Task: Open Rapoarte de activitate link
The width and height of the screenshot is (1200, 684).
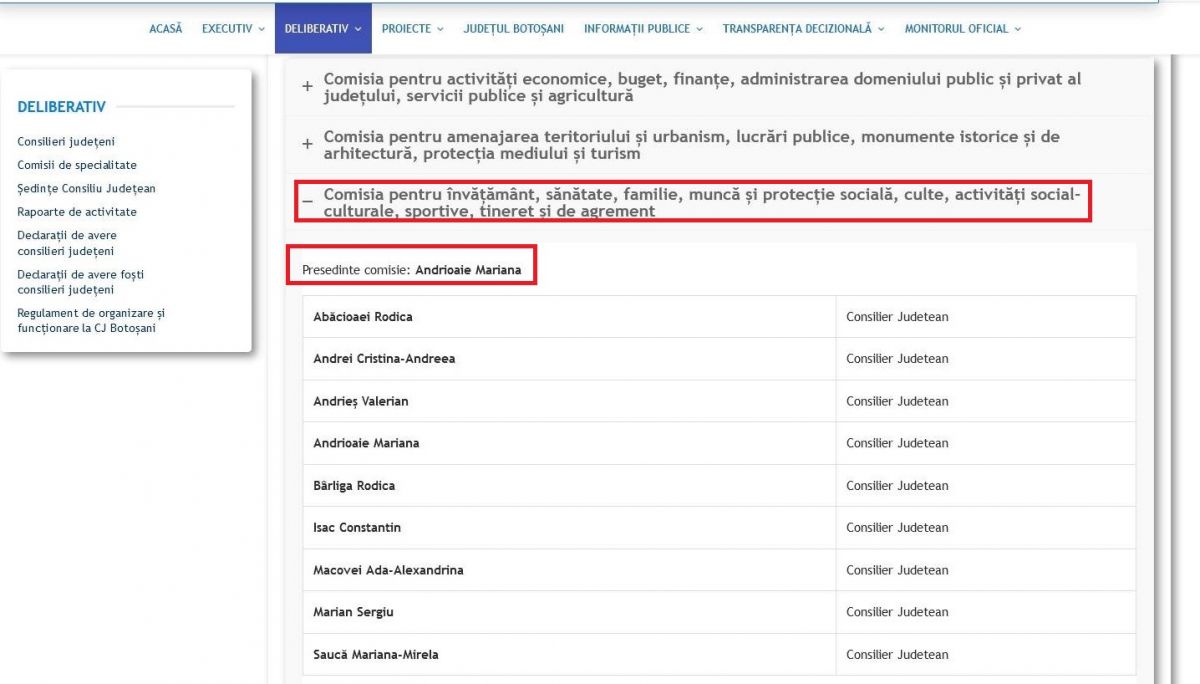Action: tap(77, 212)
